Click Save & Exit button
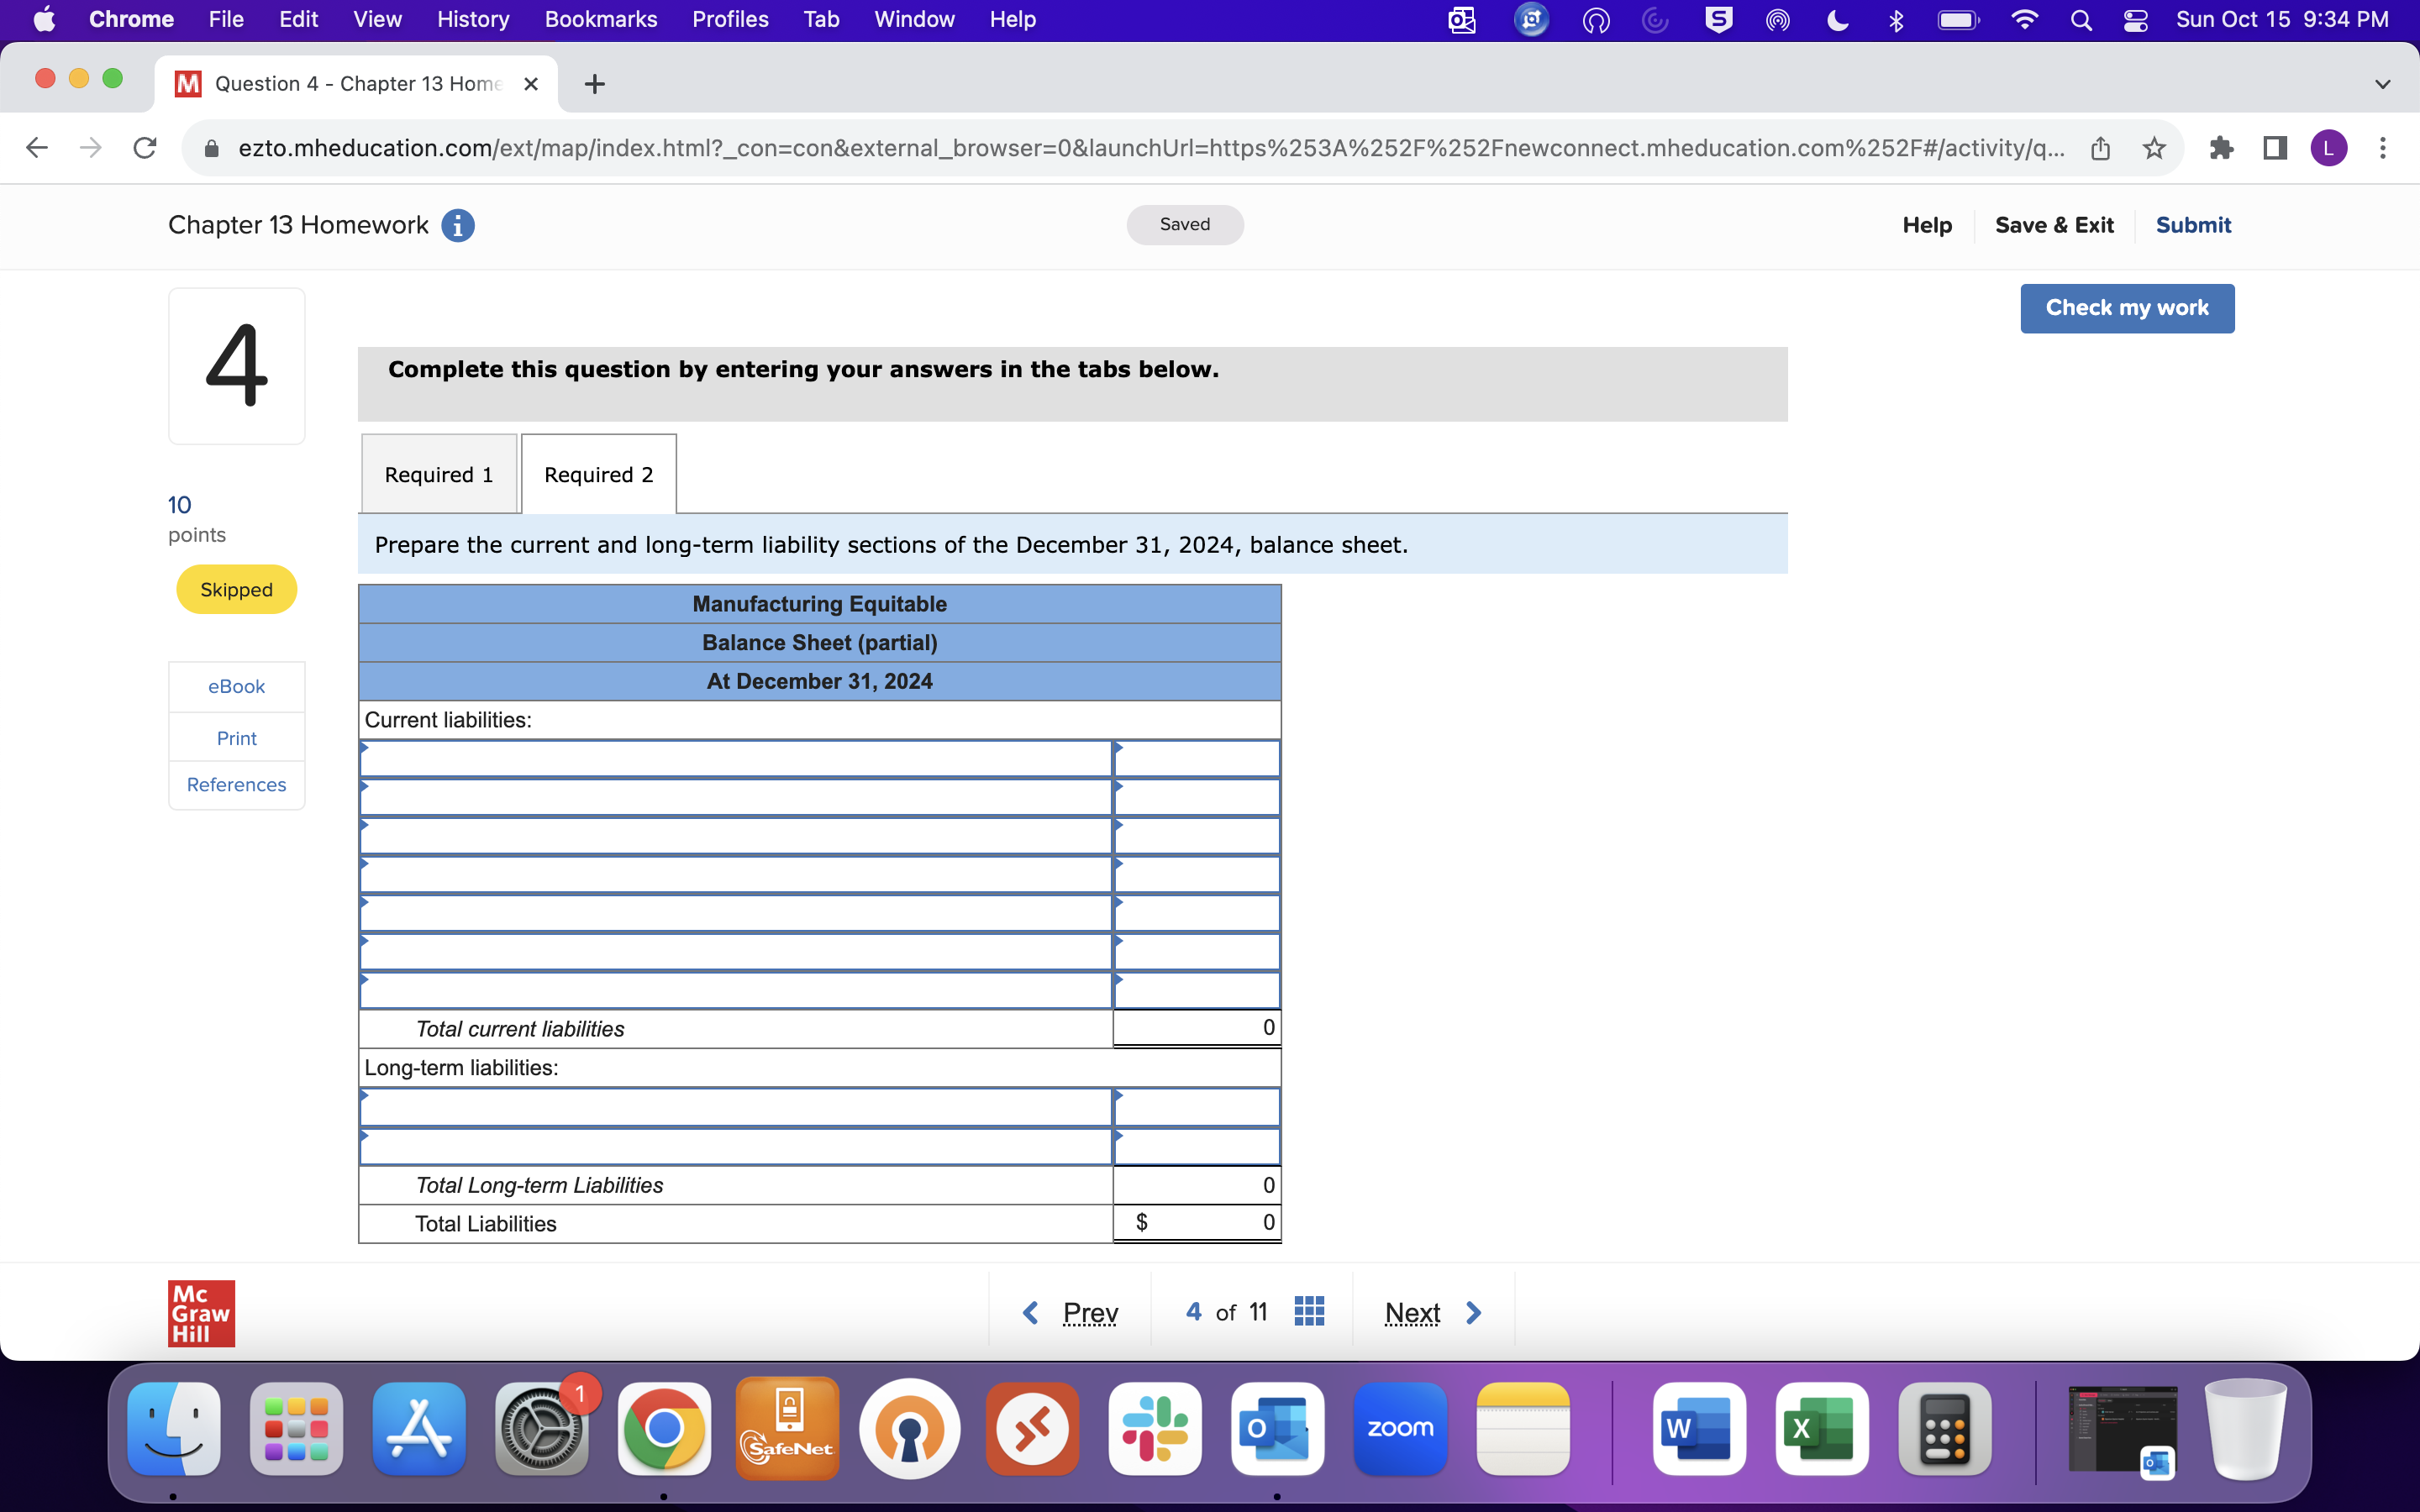The image size is (2420, 1512). [x=2053, y=223]
